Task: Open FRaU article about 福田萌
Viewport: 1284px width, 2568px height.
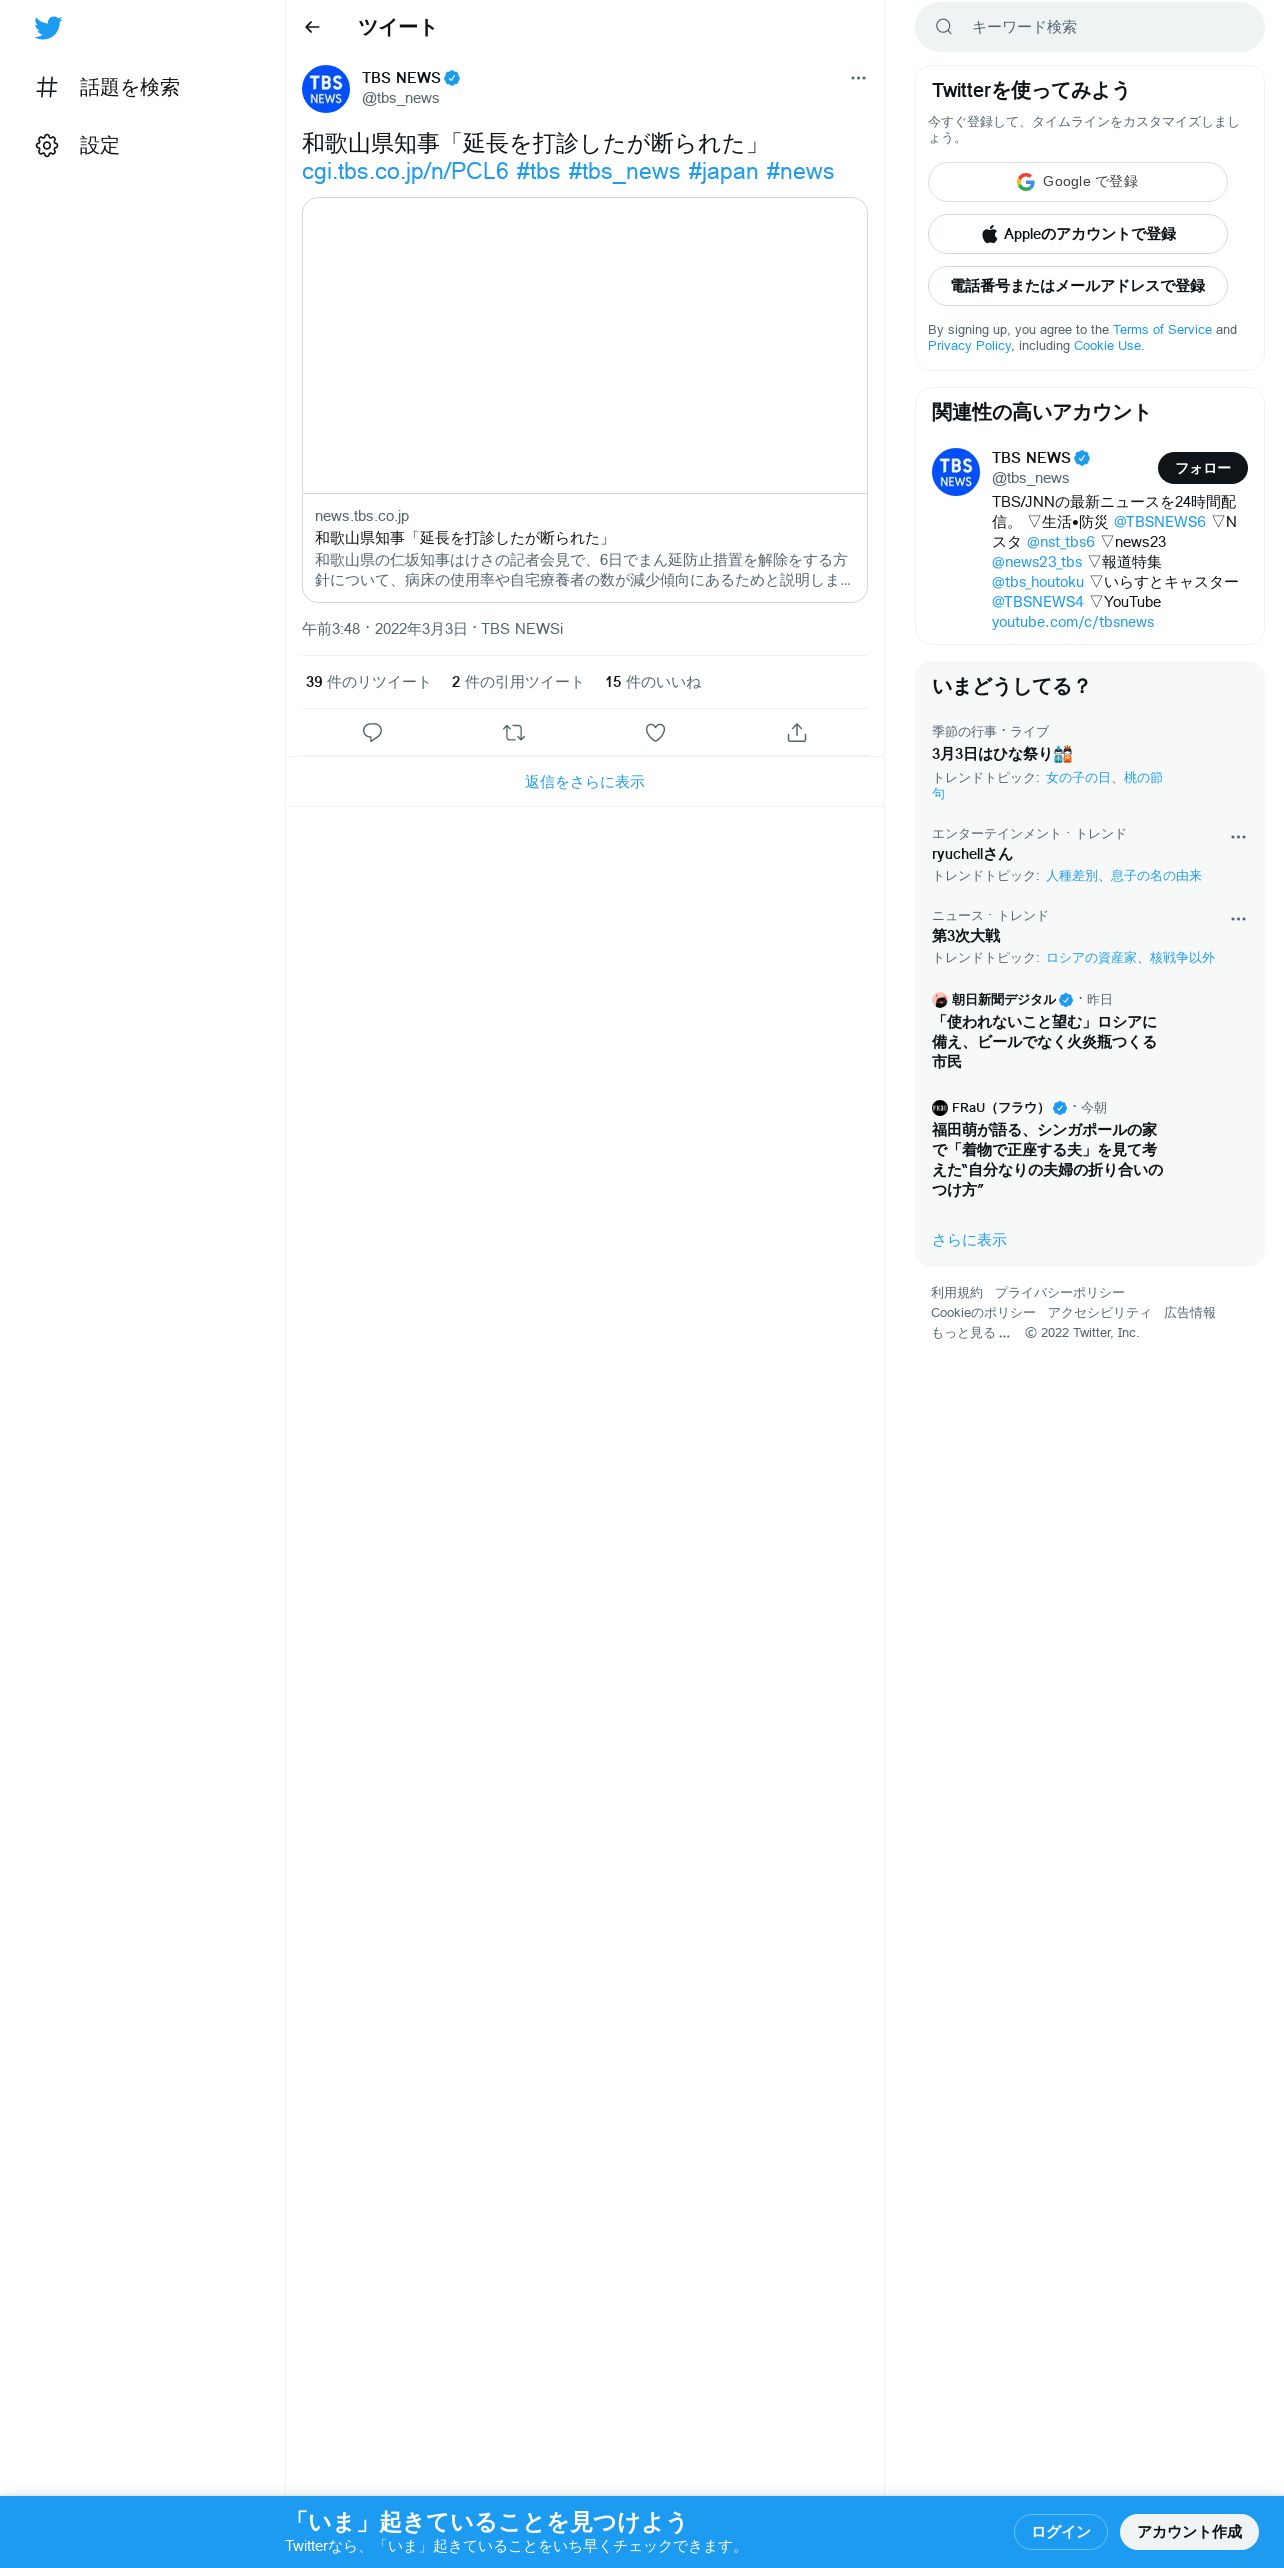Action: pos(1048,1160)
